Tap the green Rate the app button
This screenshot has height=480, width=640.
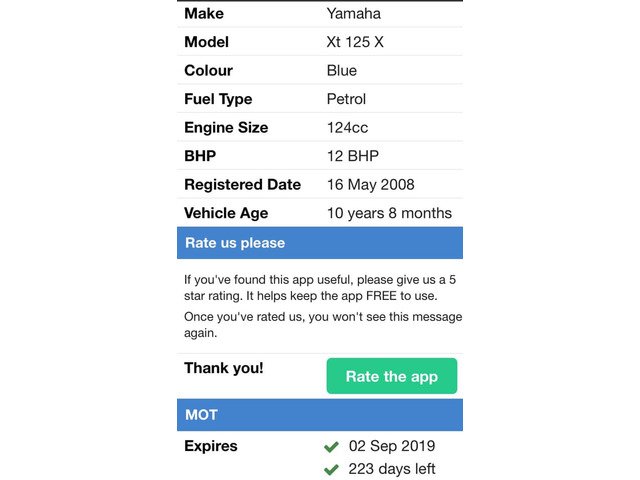coord(391,376)
